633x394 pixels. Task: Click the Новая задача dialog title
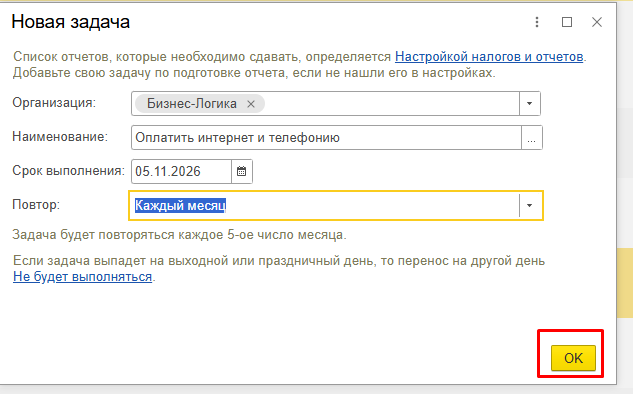(71, 22)
